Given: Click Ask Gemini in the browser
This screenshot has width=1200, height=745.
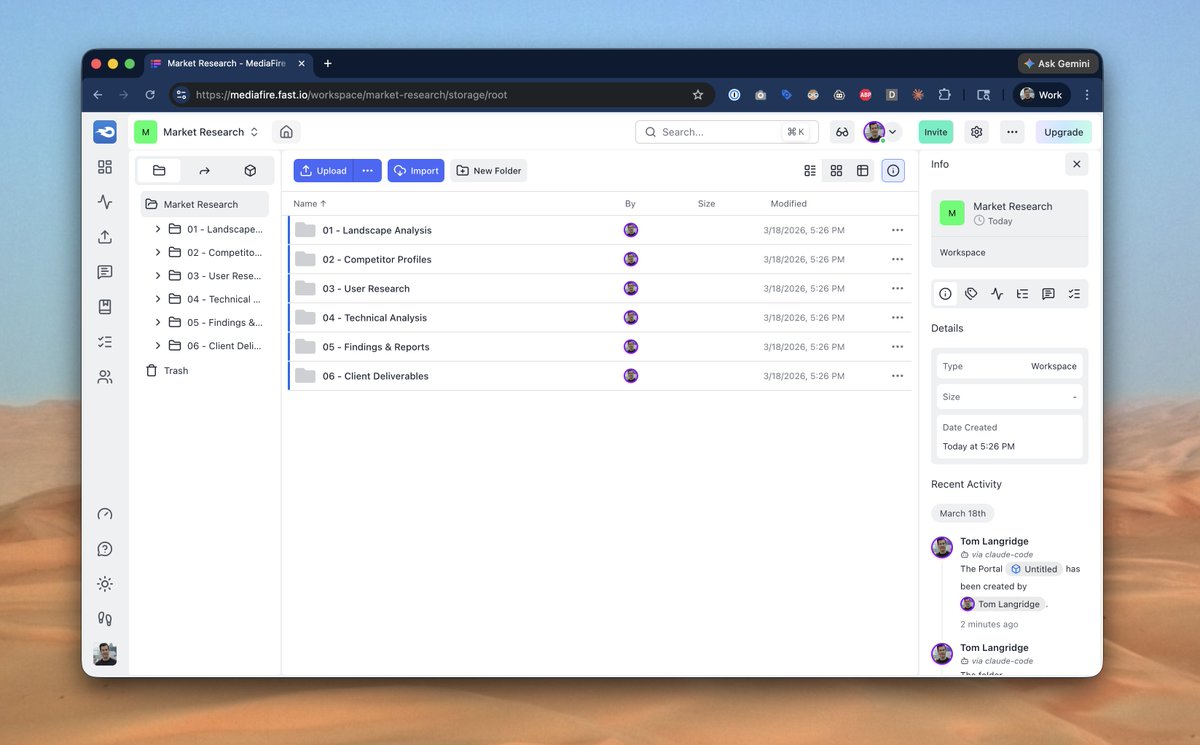Looking at the screenshot, I should pos(1059,63).
